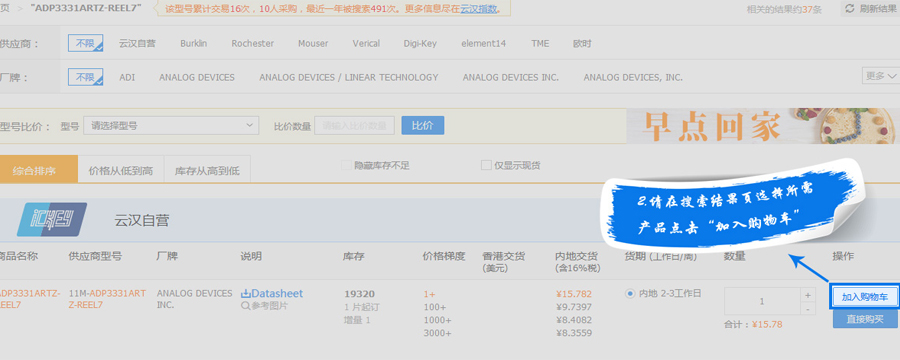
Task: Click the compare quantity input field
Action: click(x=354, y=125)
